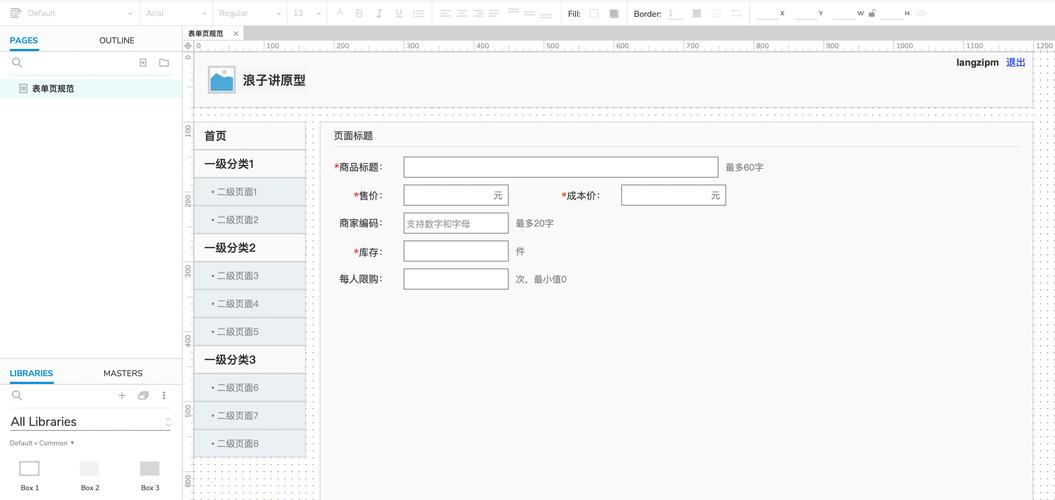
Task: Open the border line pattern icon
Action: (717, 13)
